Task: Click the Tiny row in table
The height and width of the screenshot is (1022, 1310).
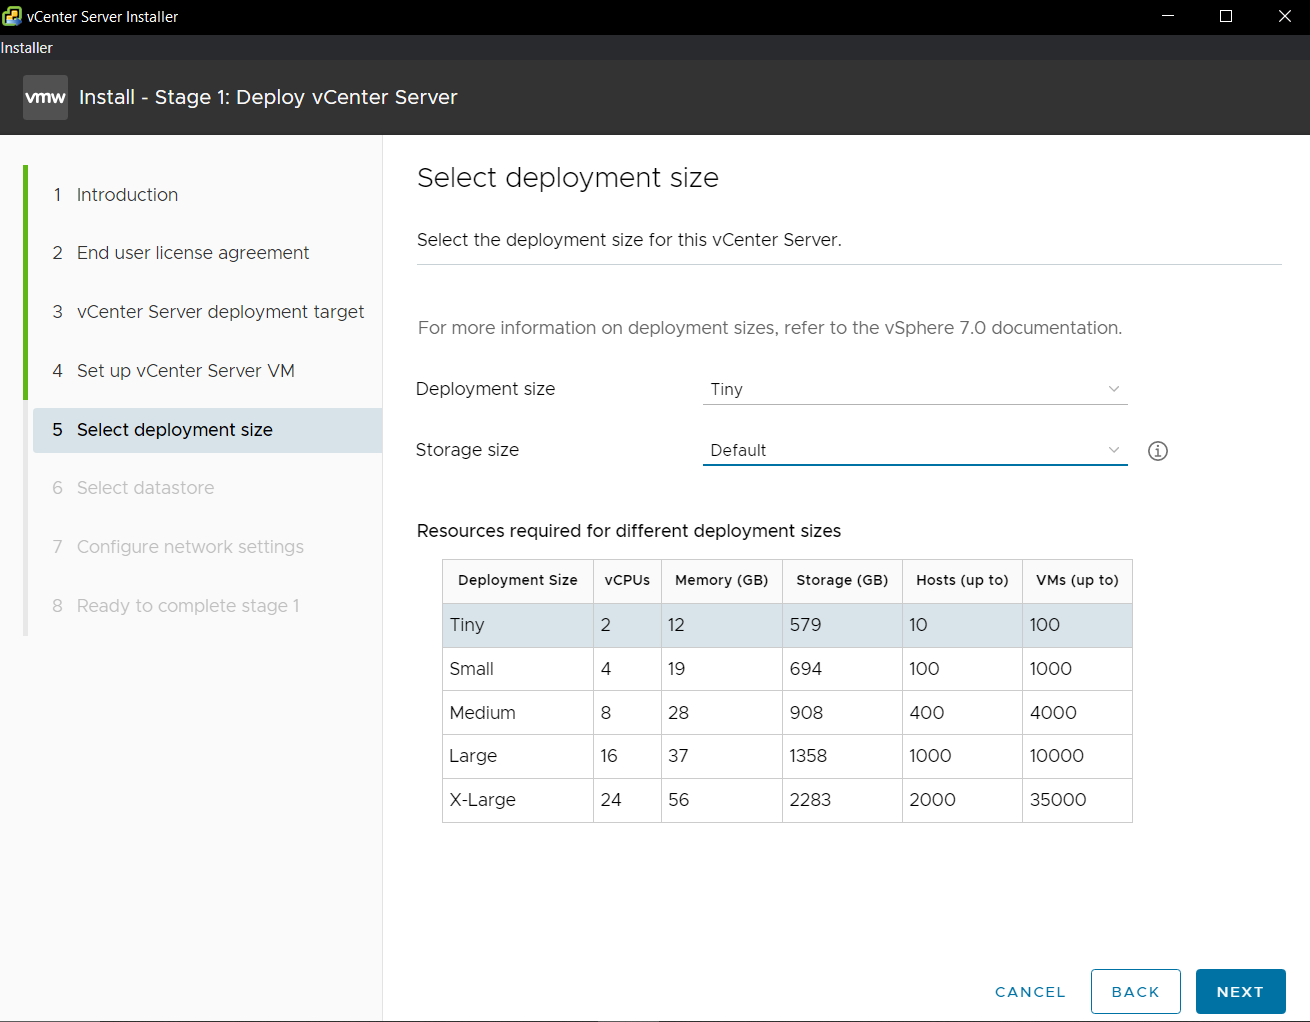Action: tap(787, 625)
